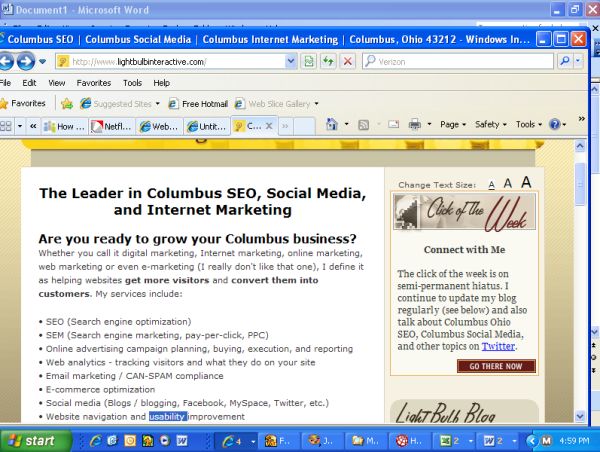Expand the command bar overflow chevron

pyautogui.click(x=581, y=119)
